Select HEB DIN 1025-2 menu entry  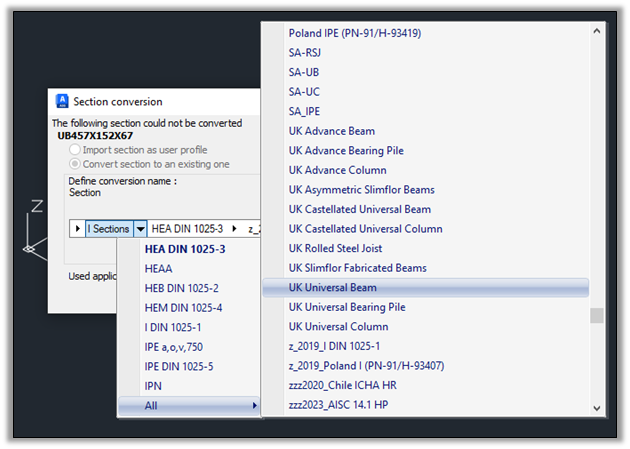(189, 288)
